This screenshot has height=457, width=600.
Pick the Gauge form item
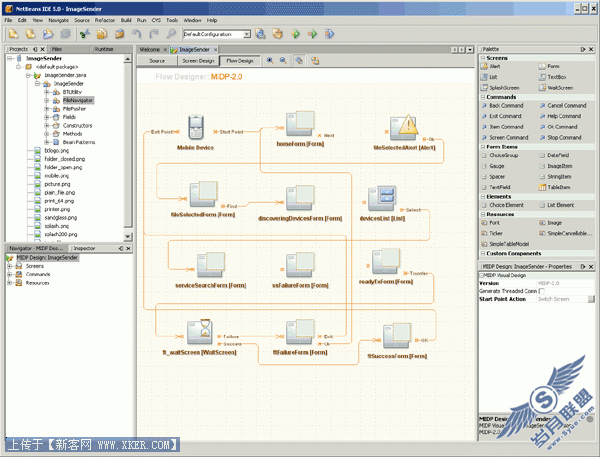coord(493,166)
